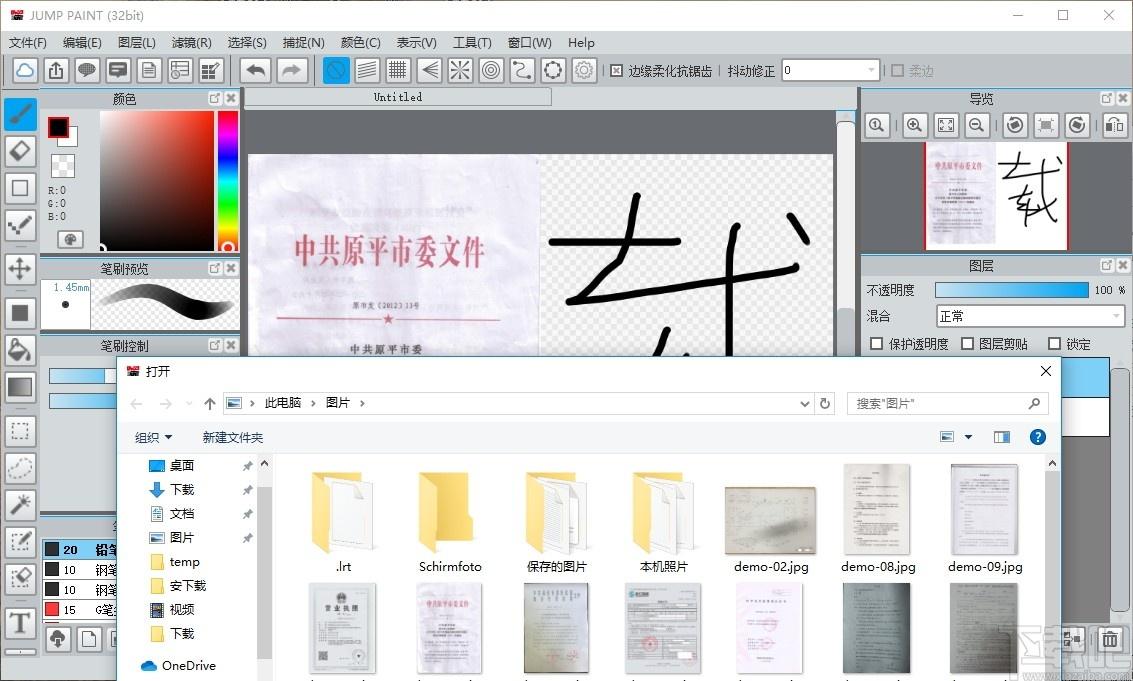Screen dimensions: 1133x681
Task: Rotate view right in navigator
Action: (x=1077, y=125)
